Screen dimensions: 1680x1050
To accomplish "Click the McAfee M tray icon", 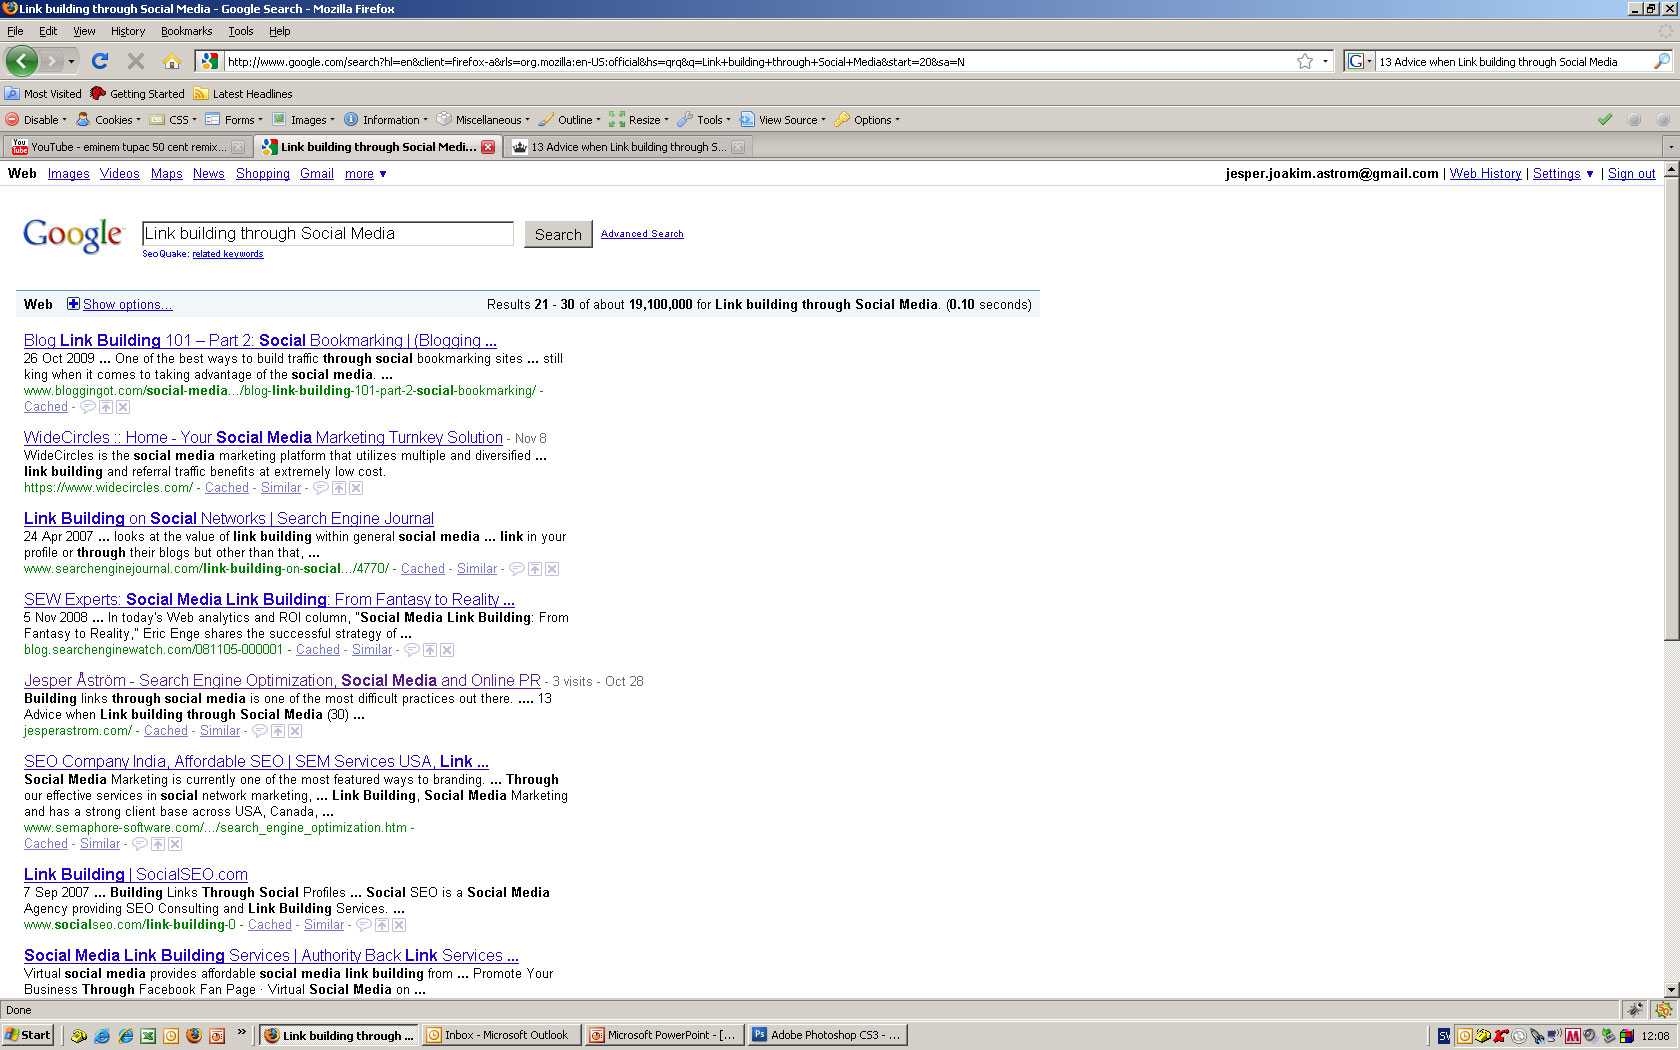I will pos(1573,1036).
